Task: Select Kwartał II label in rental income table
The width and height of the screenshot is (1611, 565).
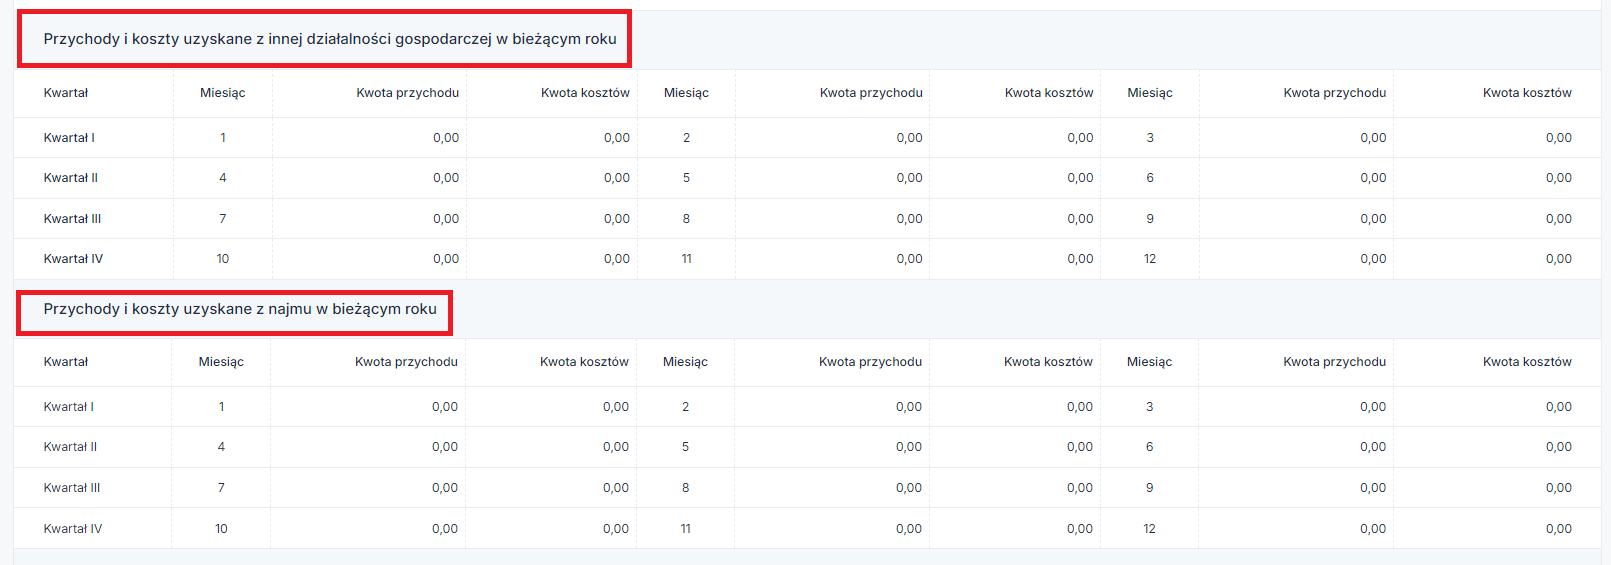Action: 70,447
